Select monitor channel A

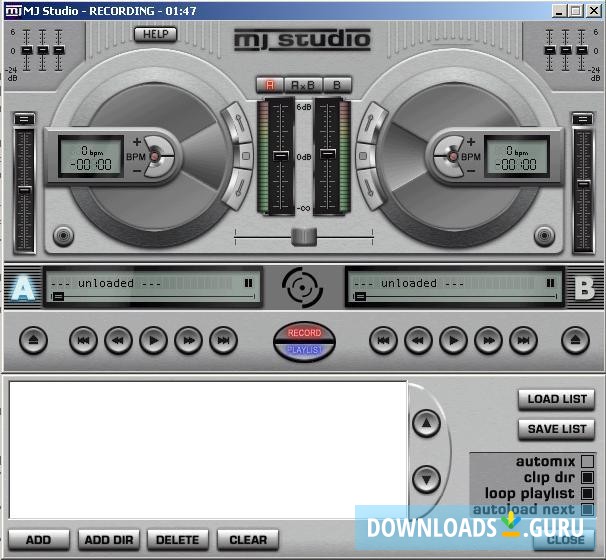click(x=270, y=85)
